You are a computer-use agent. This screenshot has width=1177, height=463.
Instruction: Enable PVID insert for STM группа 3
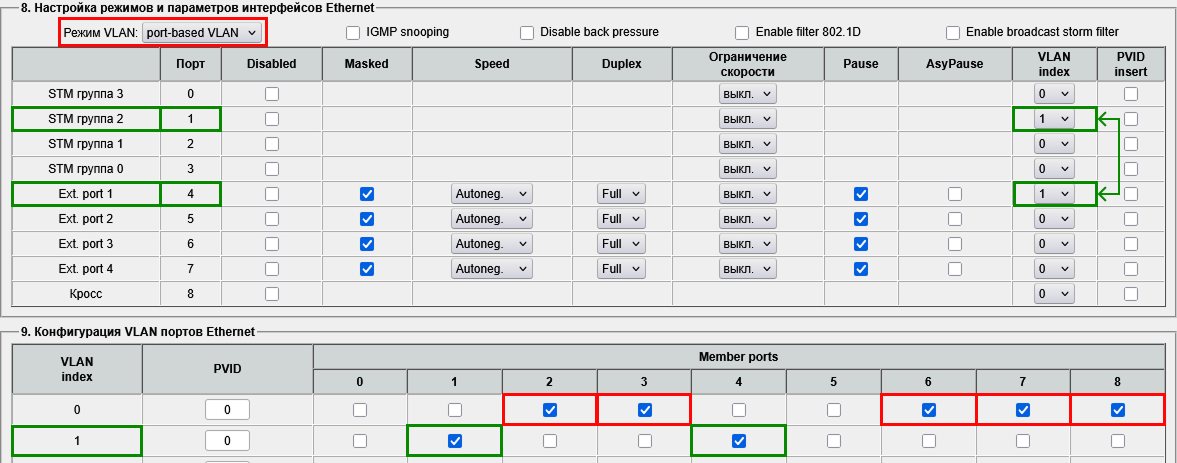(1130, 94)
